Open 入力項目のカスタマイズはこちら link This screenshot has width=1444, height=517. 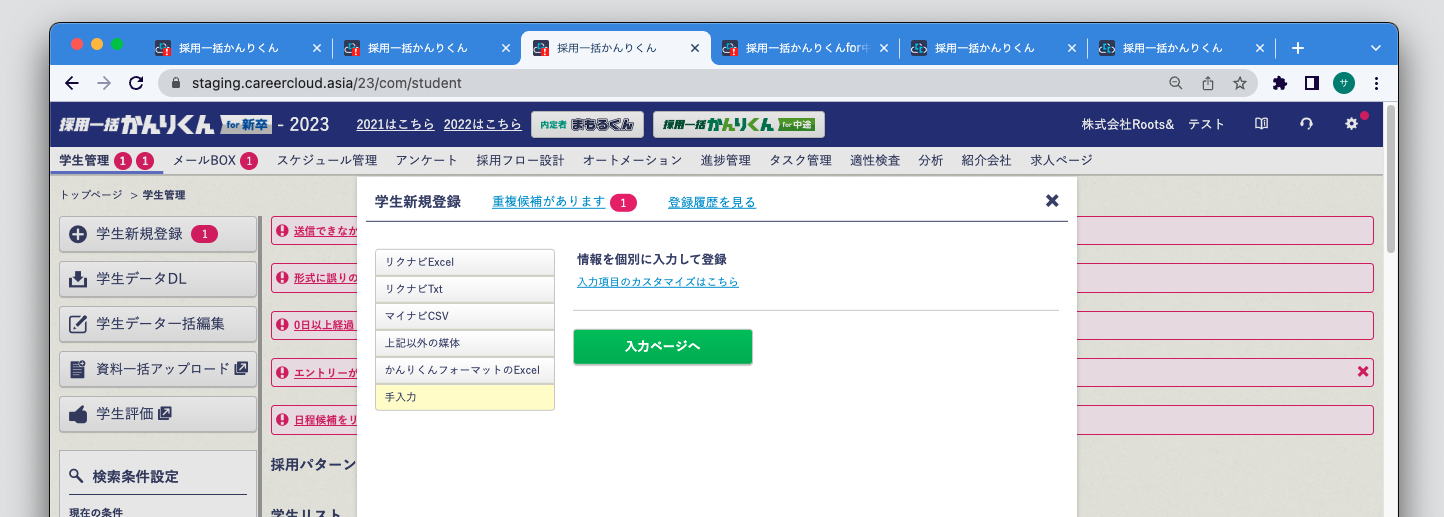click(x=658, y=282)
